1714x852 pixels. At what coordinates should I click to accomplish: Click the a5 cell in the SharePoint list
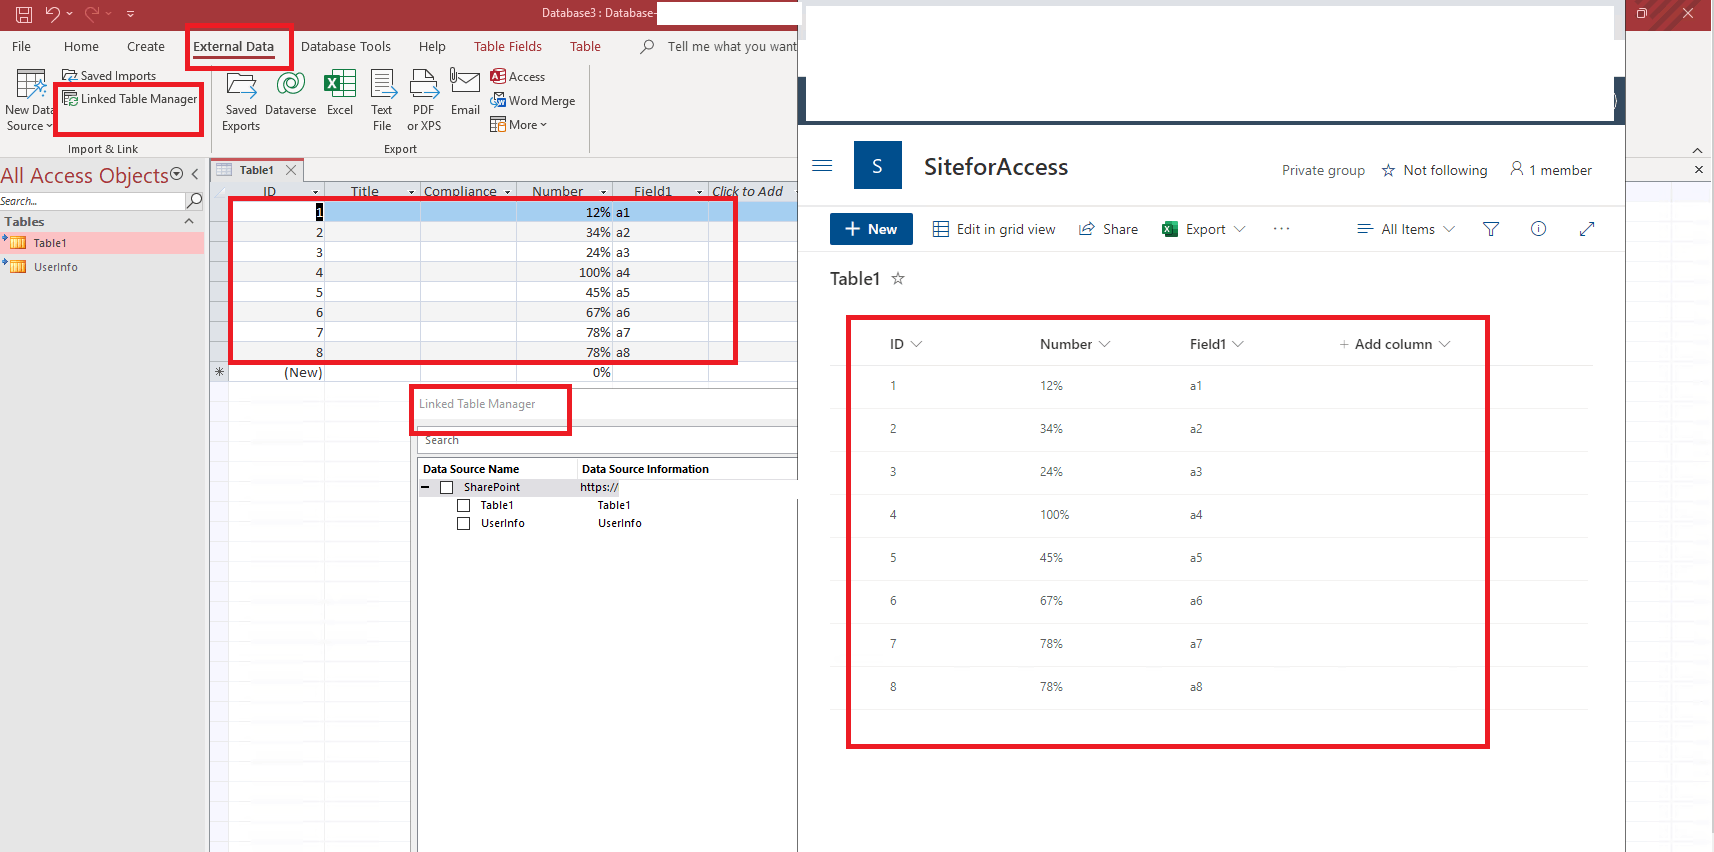(1196, 558)
